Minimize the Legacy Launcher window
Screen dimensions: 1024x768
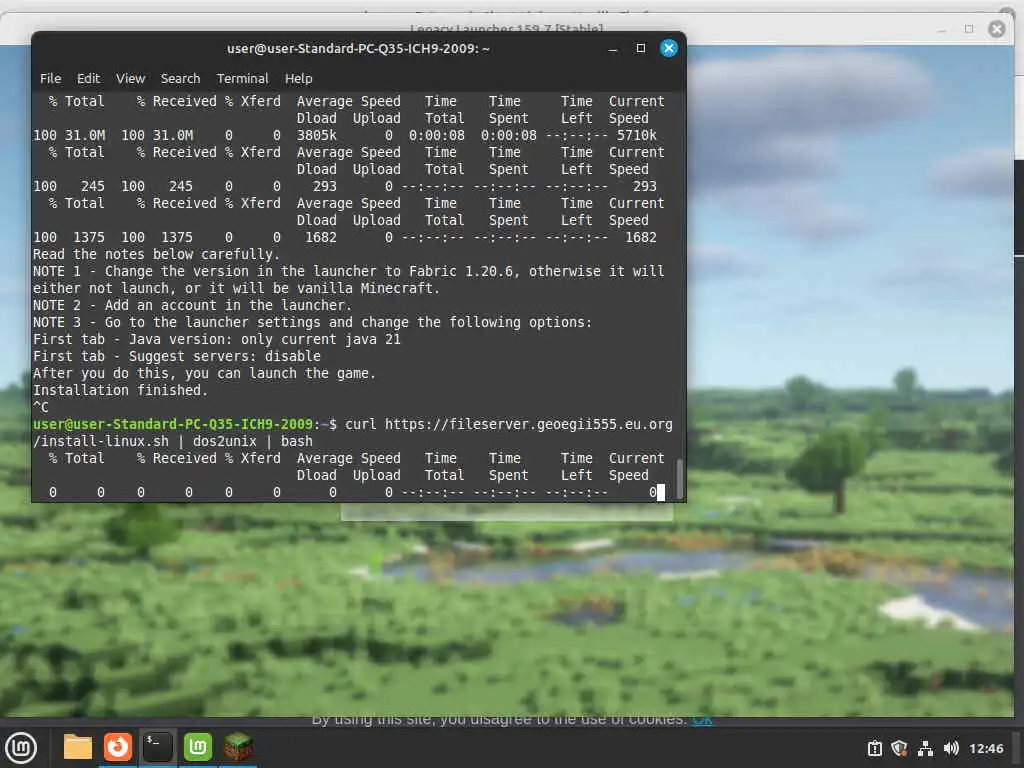pos(942,29)
